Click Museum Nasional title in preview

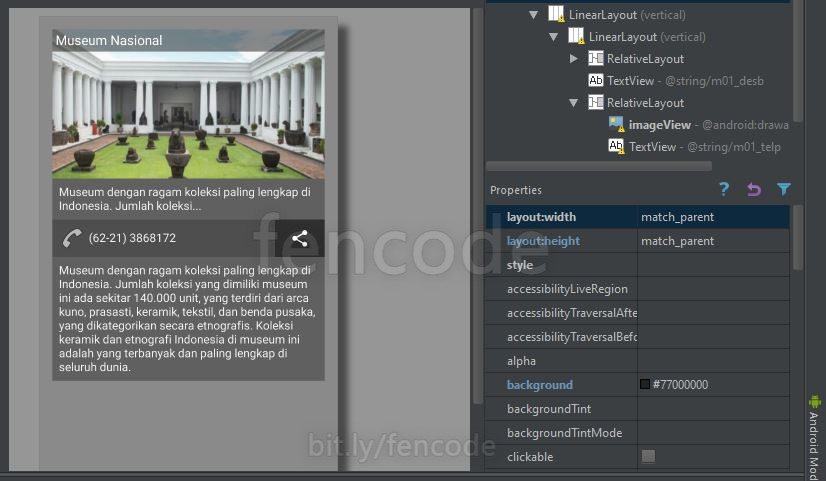(109, 41)
